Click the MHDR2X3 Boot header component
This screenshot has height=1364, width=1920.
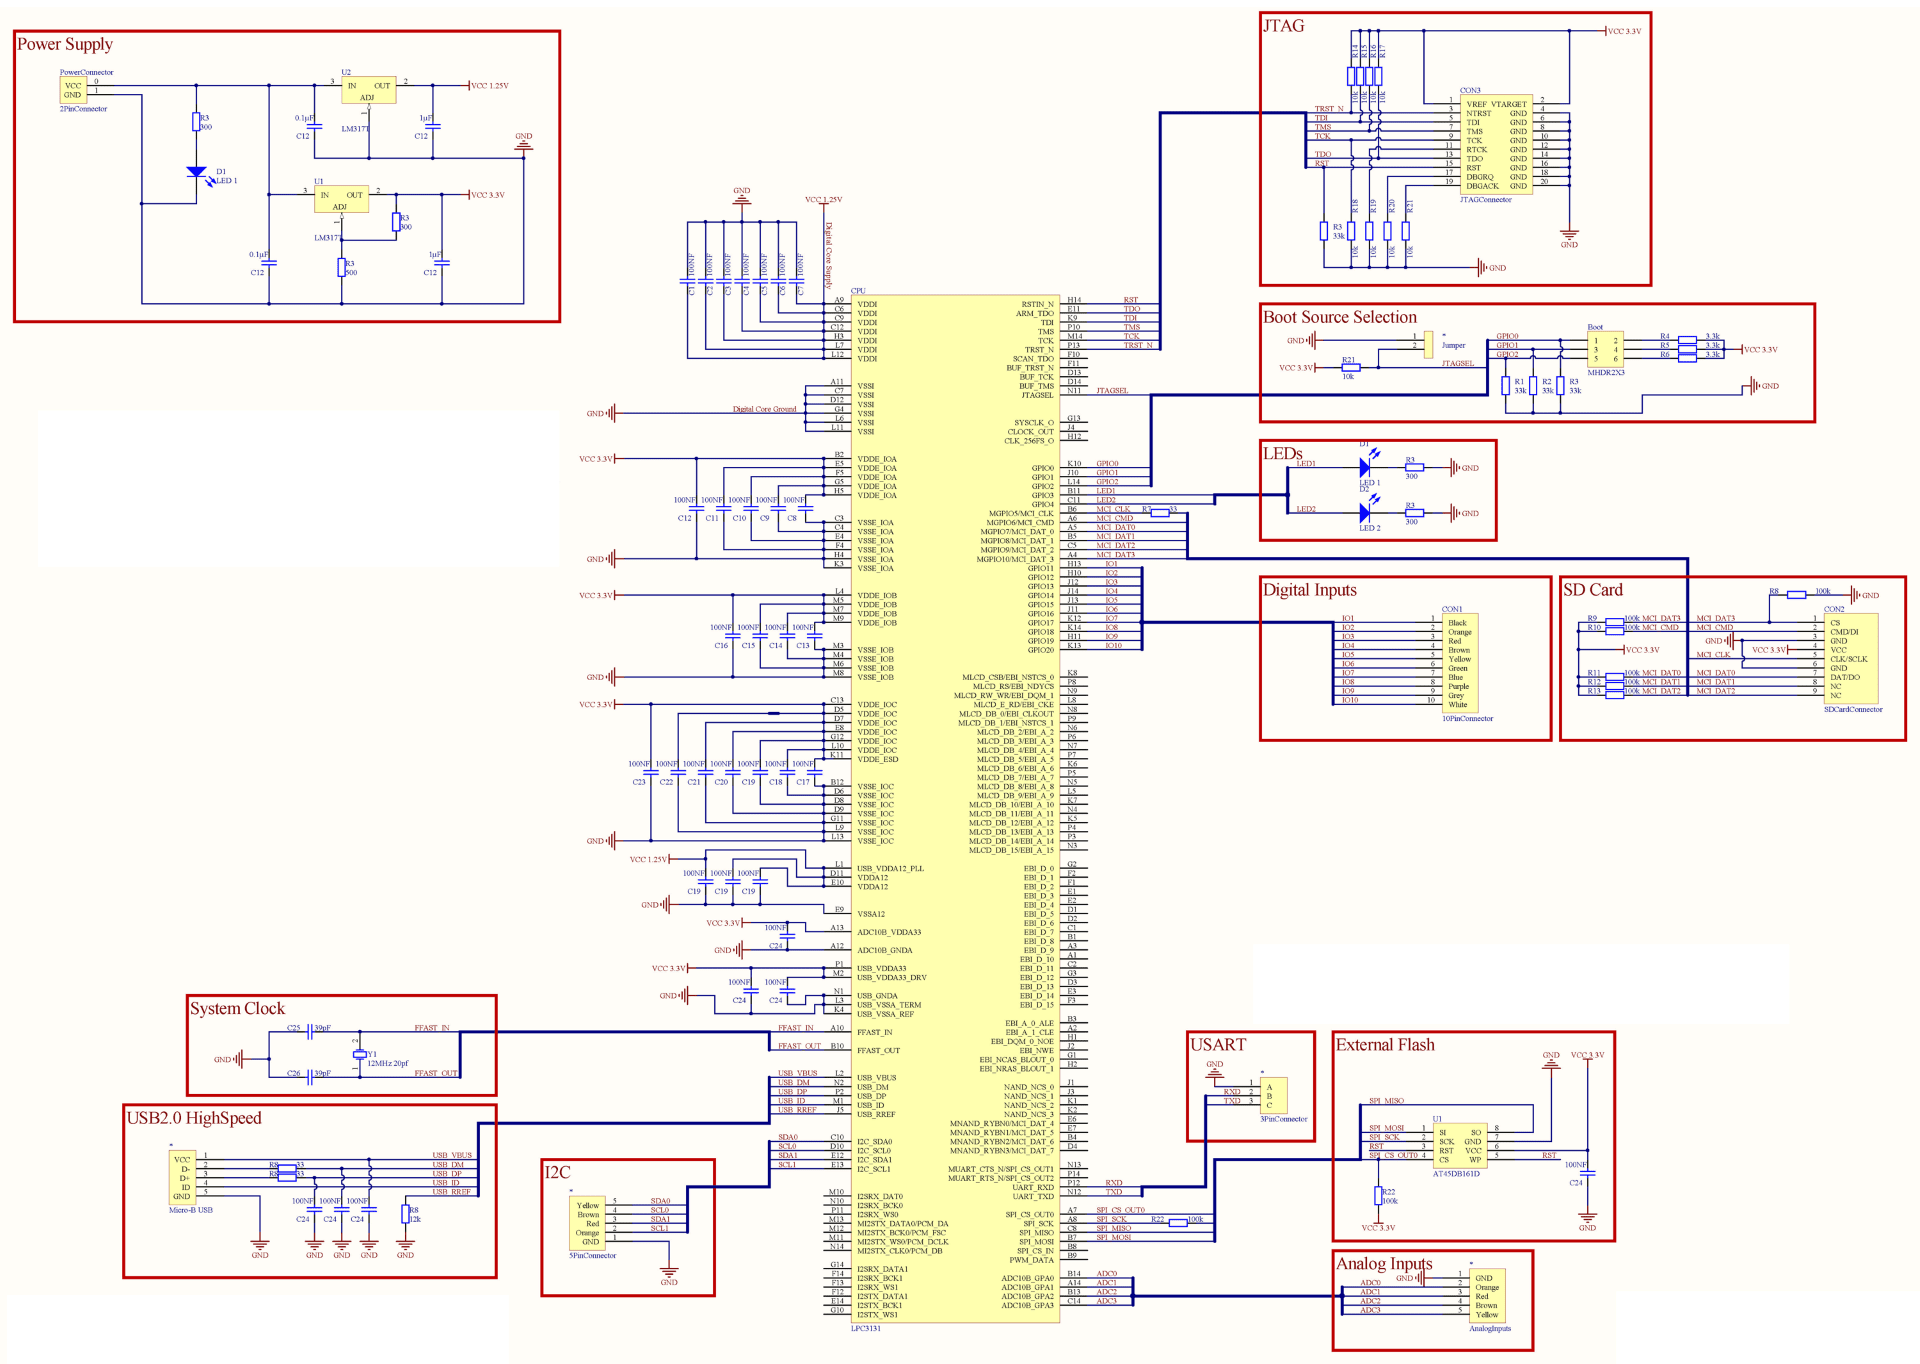pyautogui.click(x=1605, y=349)
